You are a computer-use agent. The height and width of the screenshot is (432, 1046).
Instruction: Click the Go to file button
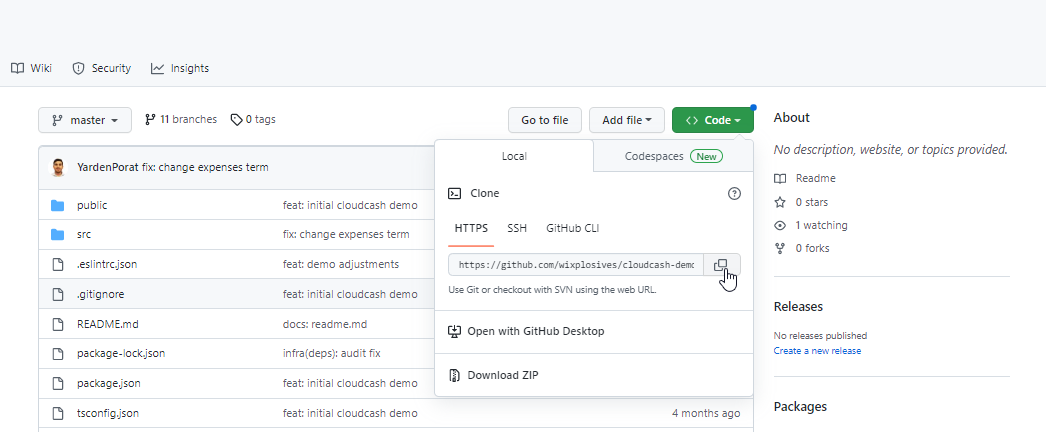click(544, 120)
